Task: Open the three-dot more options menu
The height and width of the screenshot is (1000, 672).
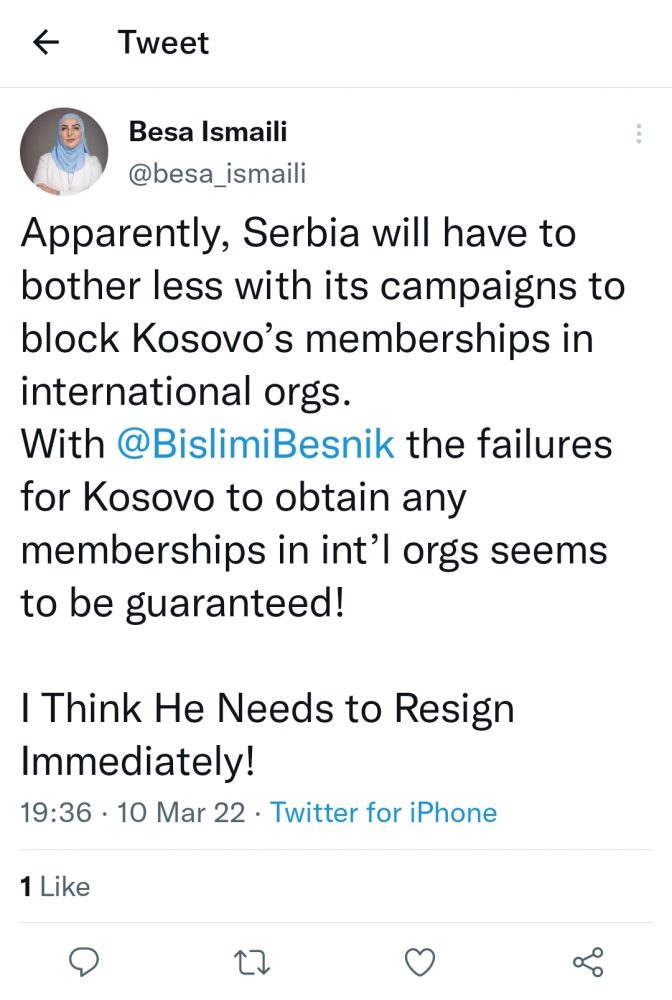Action: coord(639,135)
